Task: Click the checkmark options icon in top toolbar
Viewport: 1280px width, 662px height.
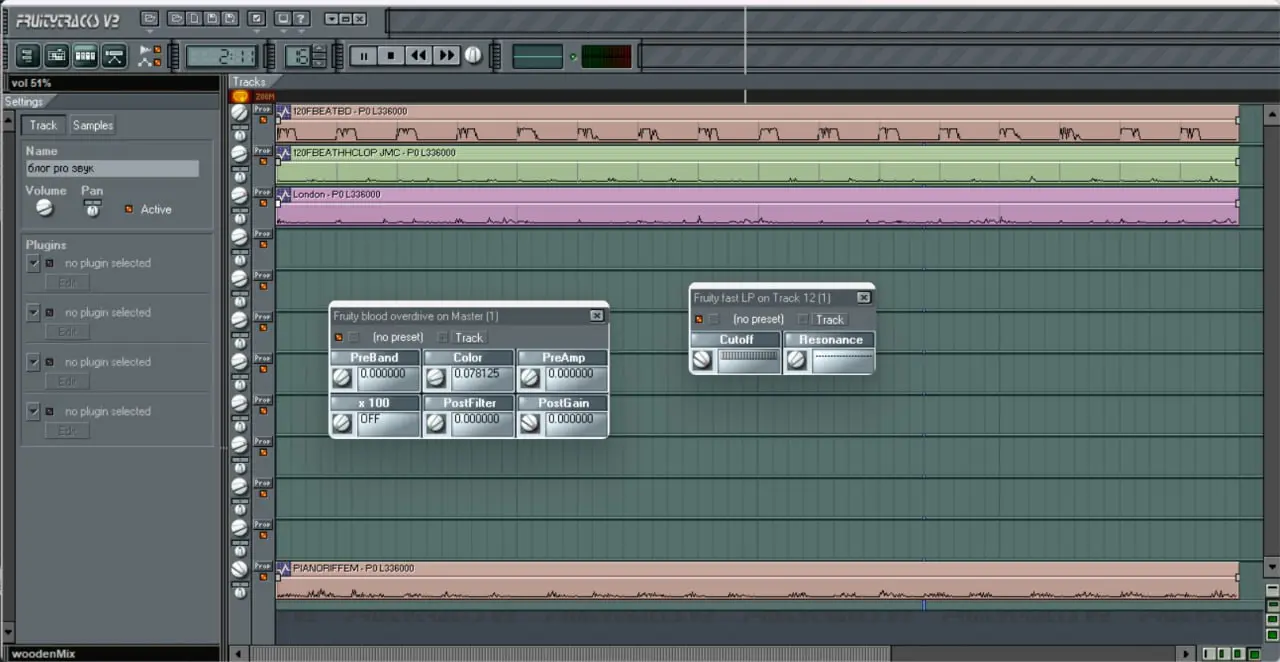Action: point(256,18)
